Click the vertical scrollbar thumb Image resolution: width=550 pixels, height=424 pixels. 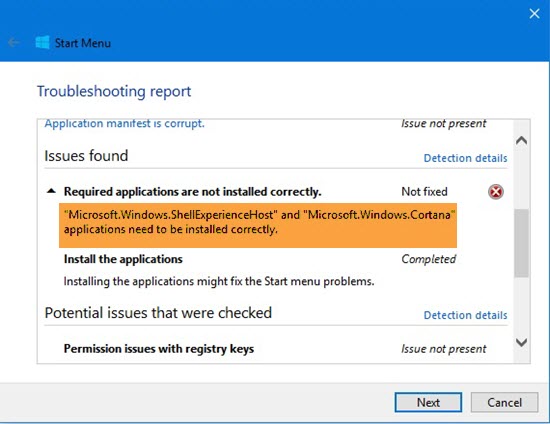(522, 243)
